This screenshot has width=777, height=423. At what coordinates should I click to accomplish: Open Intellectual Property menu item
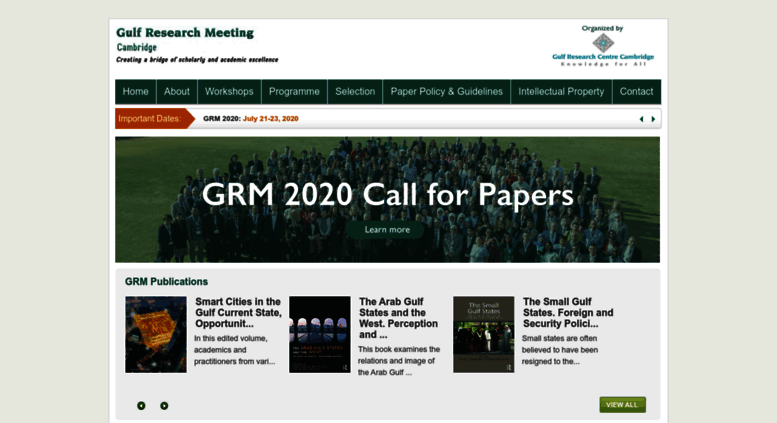561,92
